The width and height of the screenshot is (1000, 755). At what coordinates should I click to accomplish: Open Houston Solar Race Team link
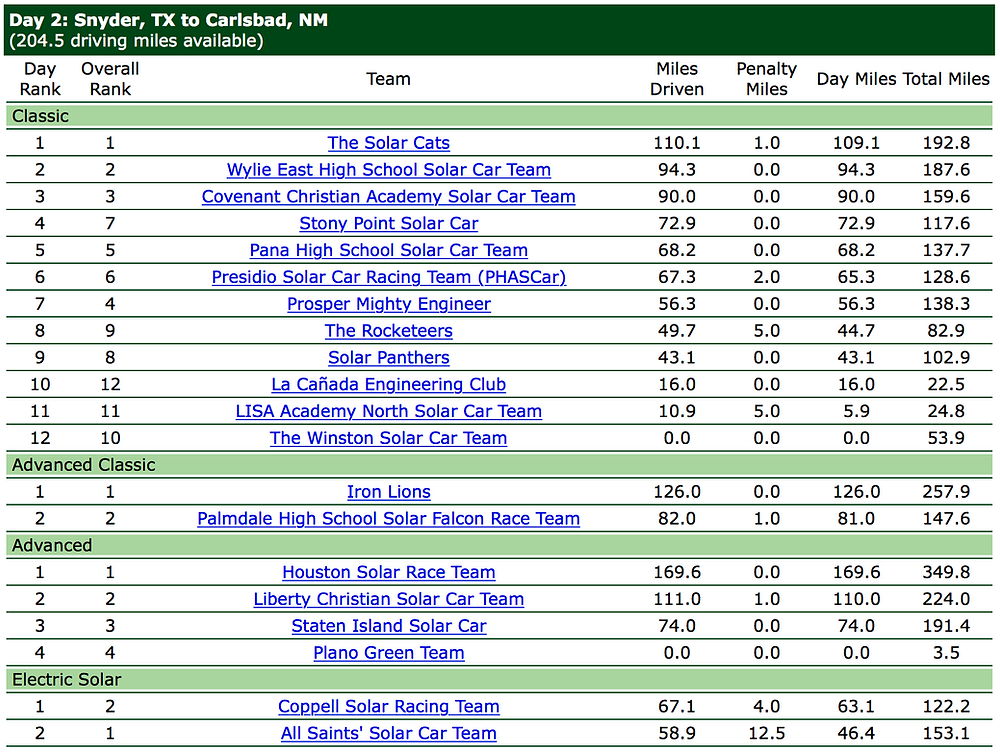(388, 572)
